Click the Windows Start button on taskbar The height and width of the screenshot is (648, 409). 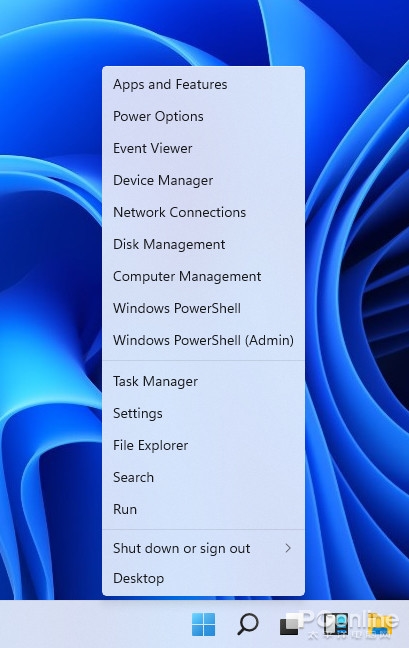[203, 624]
